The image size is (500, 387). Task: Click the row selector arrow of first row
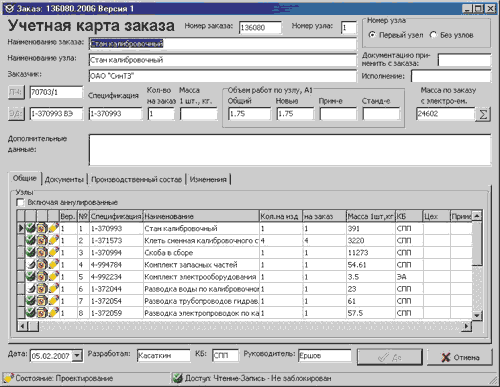21,228
